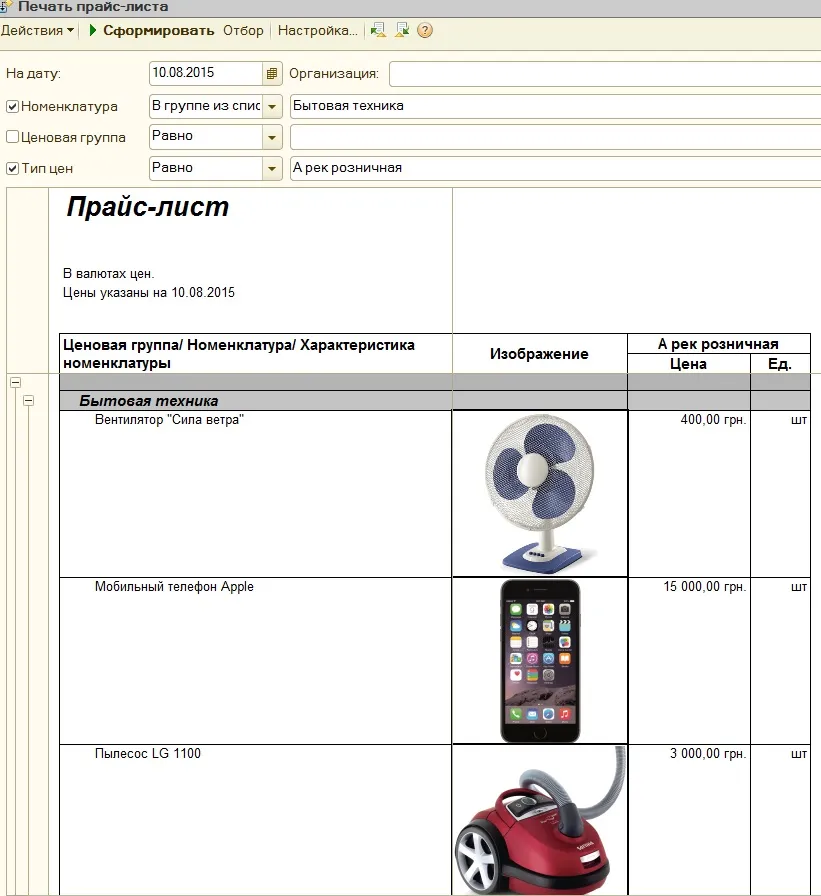821x896 pixels.
Task: Click the шт unit in Мобильный телефон row
Action: pos(799,587)
